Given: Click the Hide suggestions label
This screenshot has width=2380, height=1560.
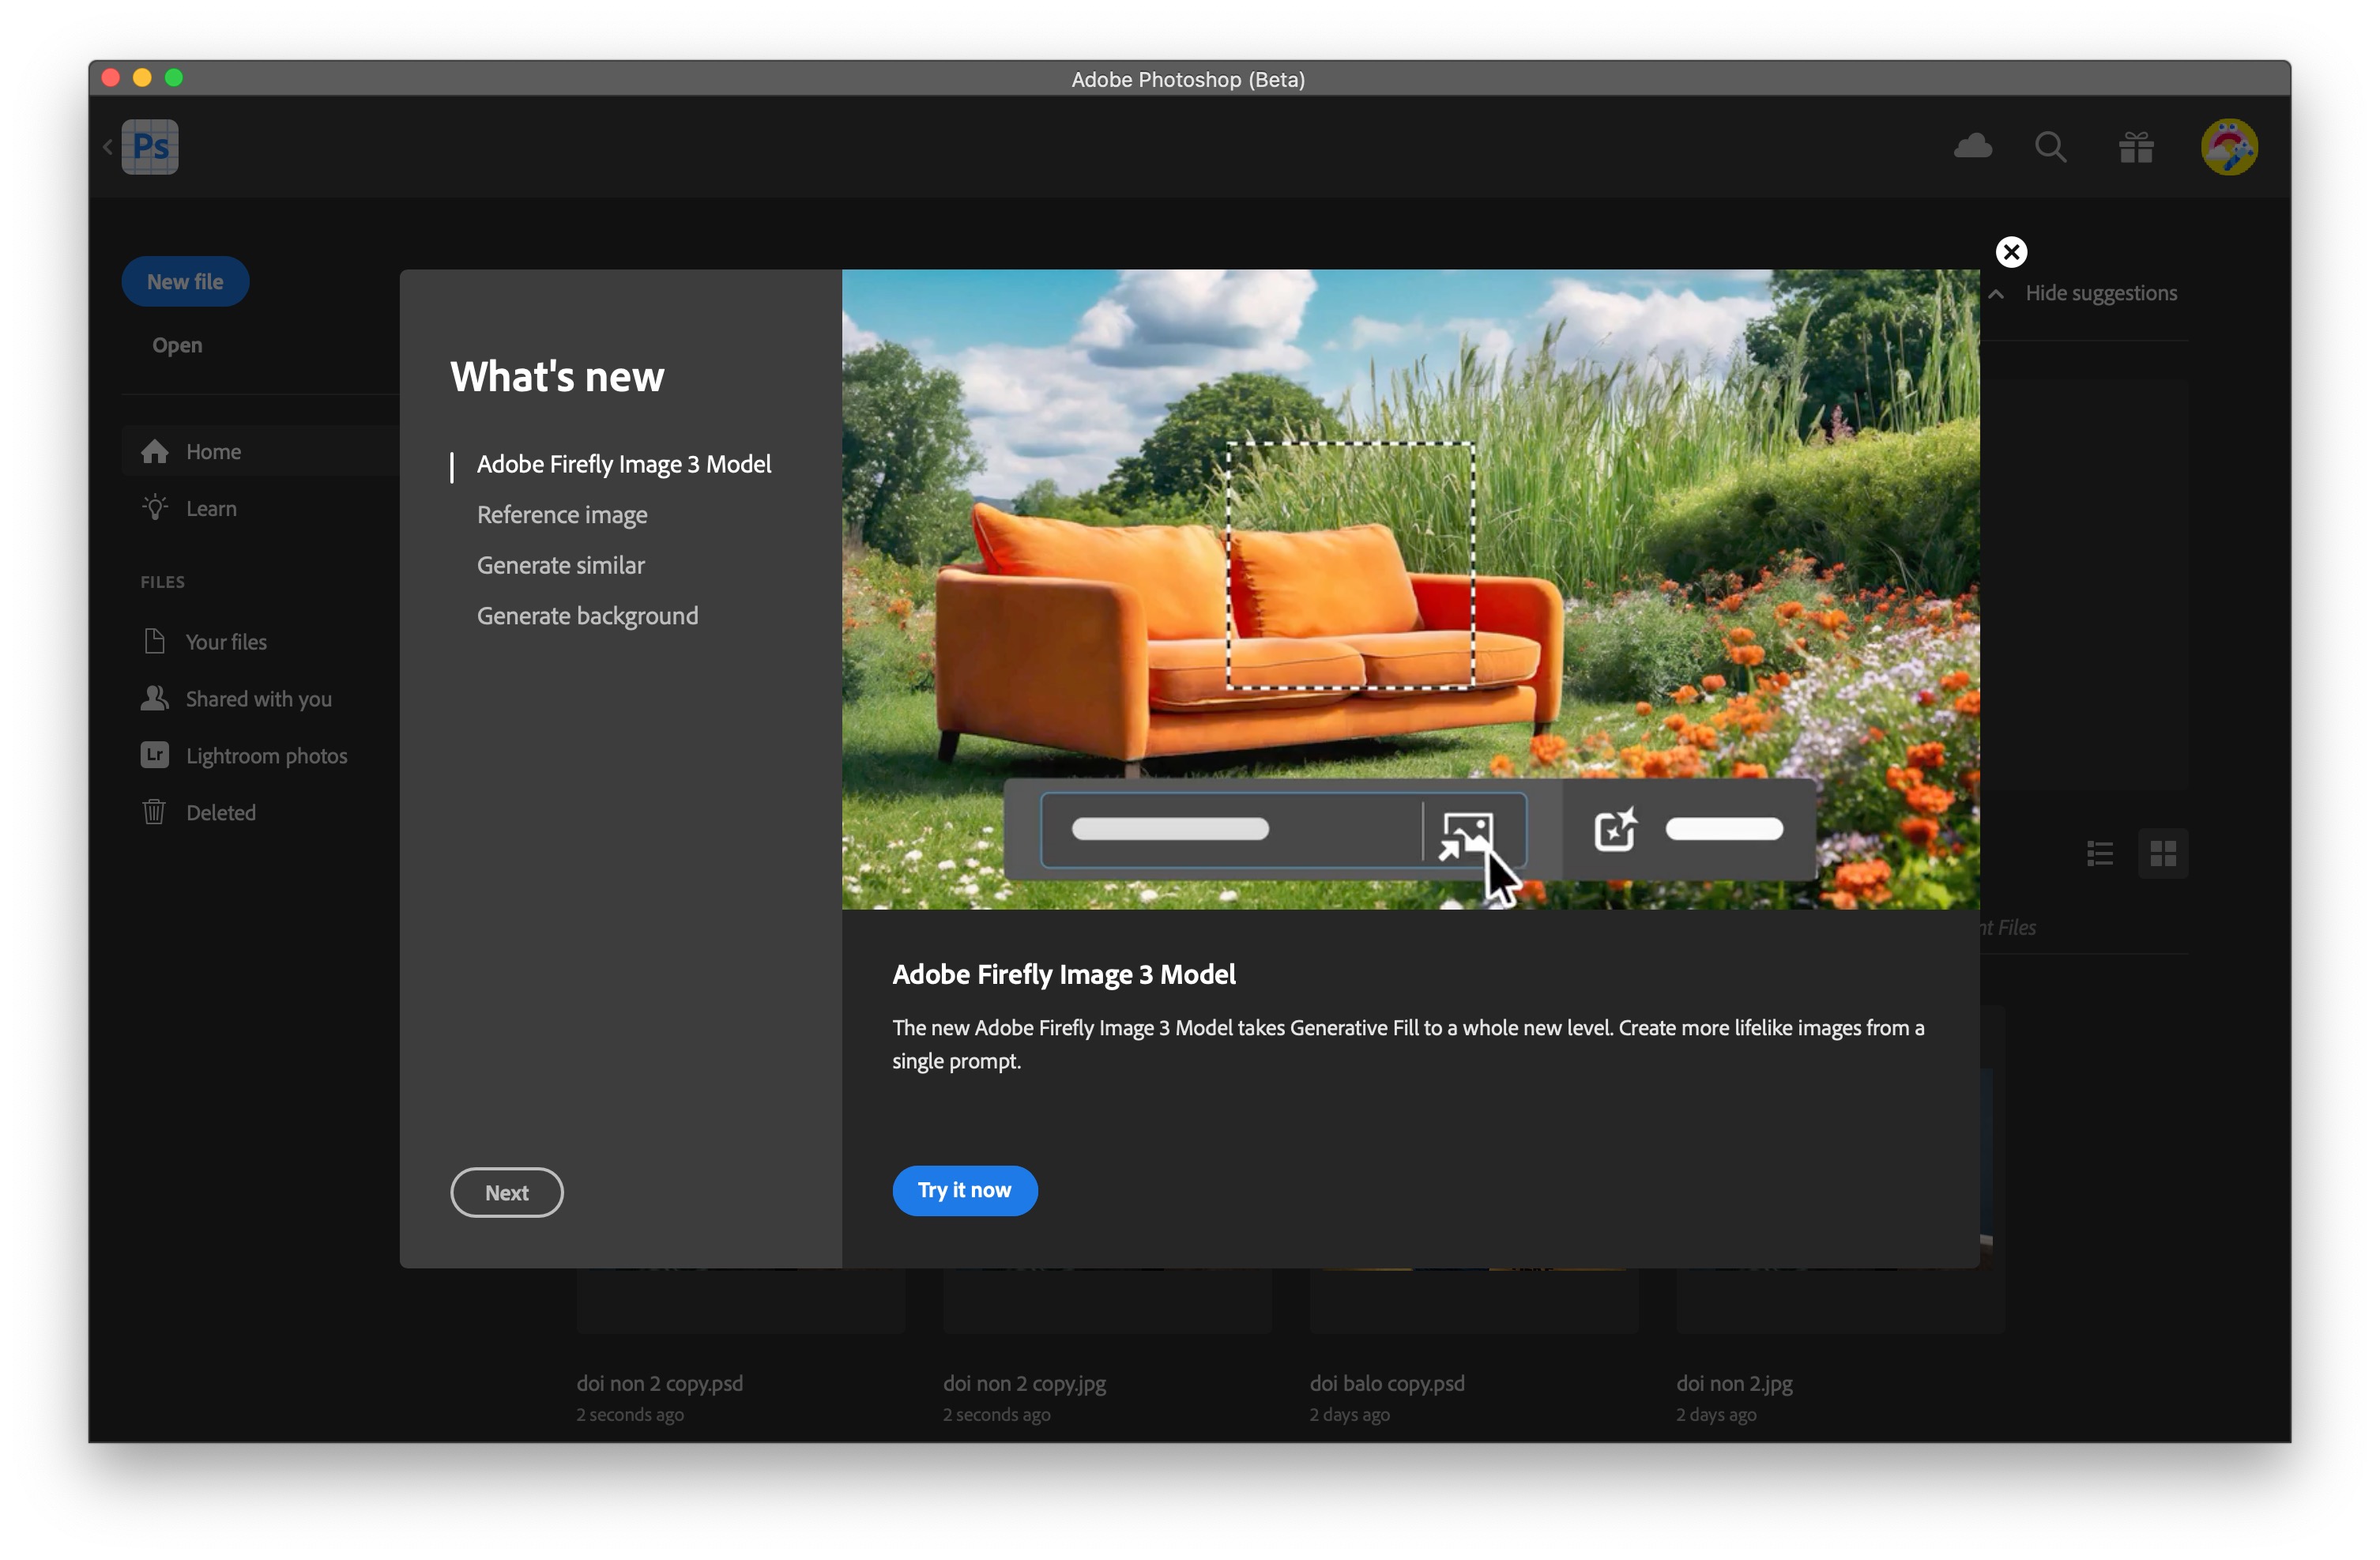Looking at the screenshot, I should coord(2101,293).
